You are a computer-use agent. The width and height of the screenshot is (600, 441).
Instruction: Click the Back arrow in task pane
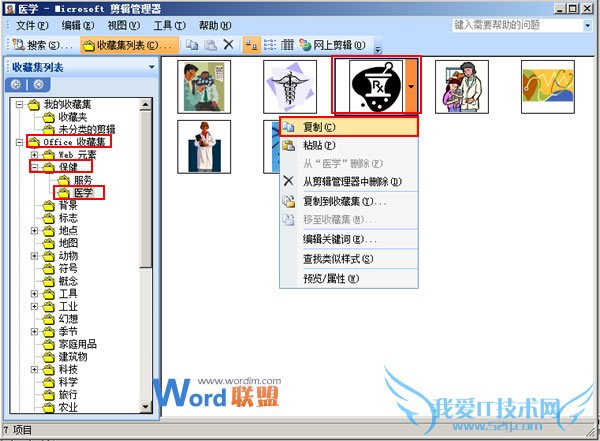point(16,84)
